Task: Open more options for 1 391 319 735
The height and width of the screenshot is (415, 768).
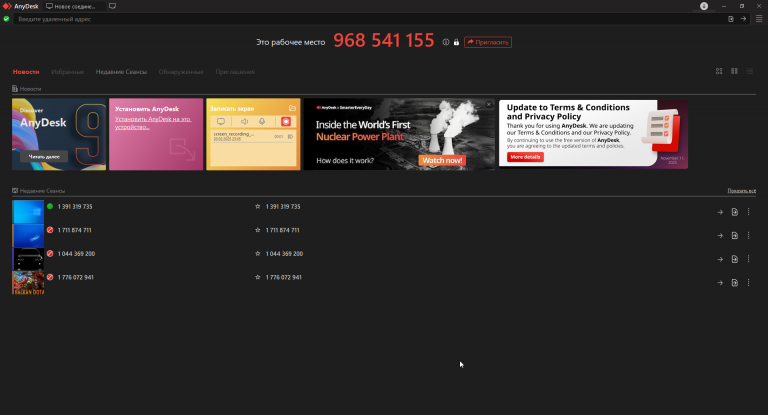Action: 748,212
